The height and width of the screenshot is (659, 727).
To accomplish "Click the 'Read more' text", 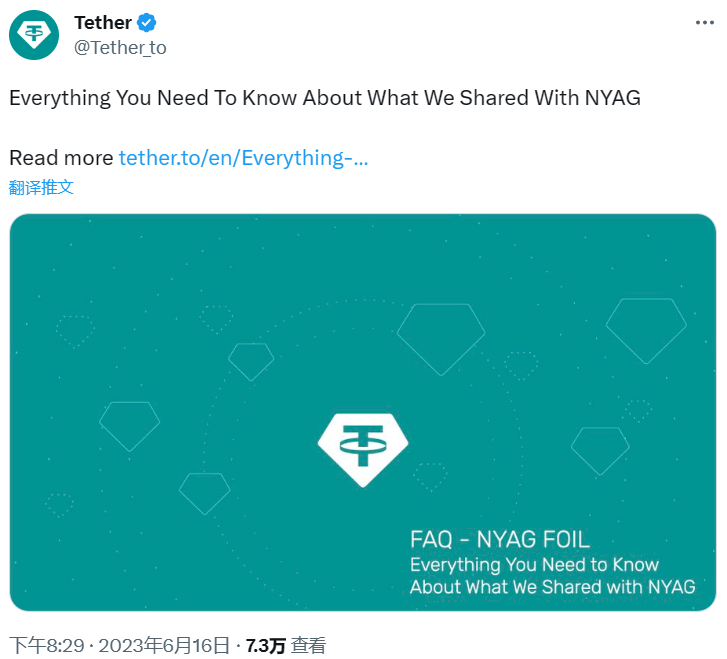I will 61,158.
